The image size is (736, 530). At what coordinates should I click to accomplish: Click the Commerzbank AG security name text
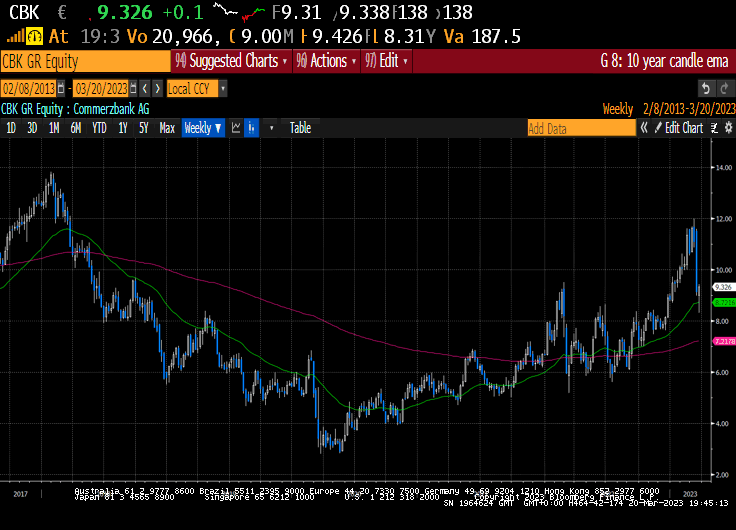click(111, 109)
